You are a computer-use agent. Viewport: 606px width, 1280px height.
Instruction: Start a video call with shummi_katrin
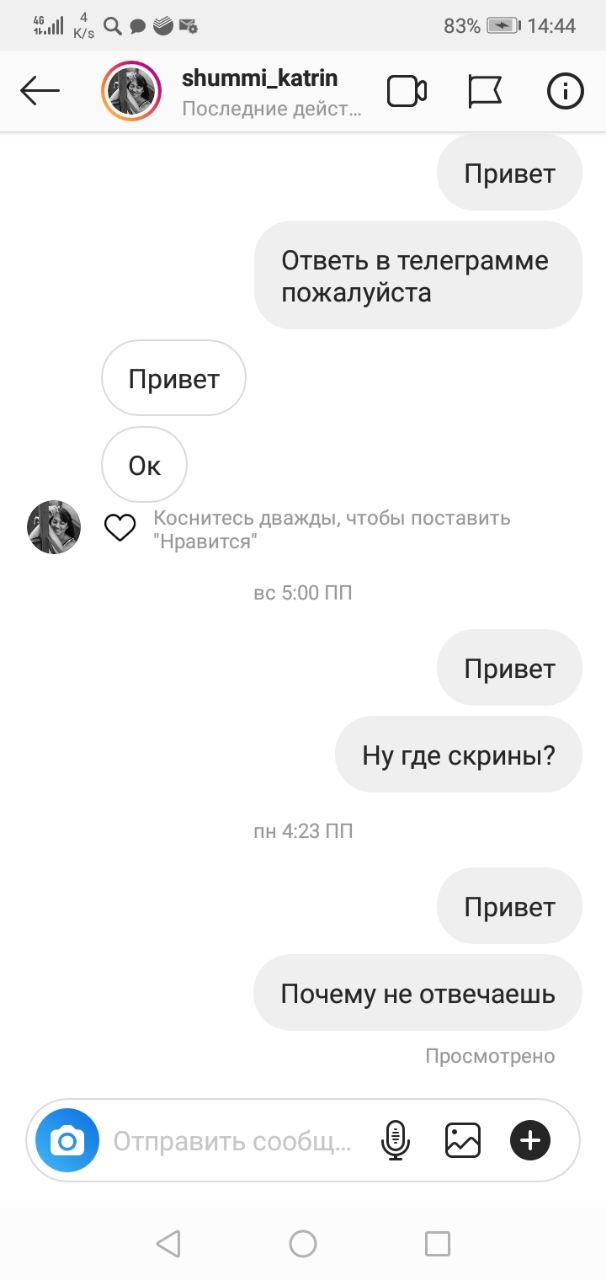coord(407,92)
